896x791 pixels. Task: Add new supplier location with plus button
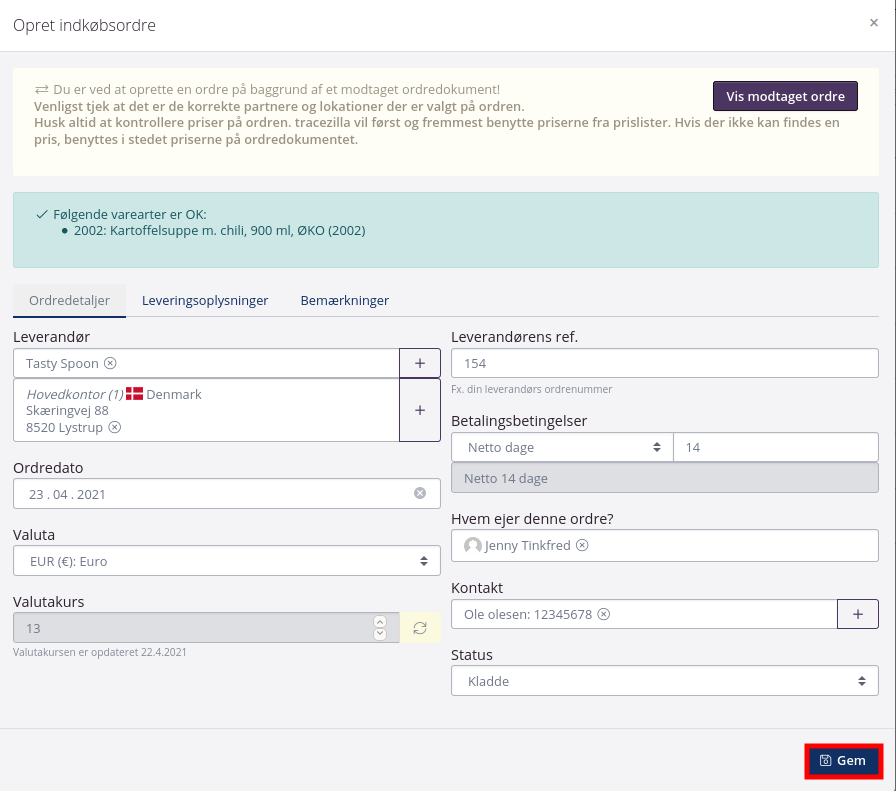(420, 410)
